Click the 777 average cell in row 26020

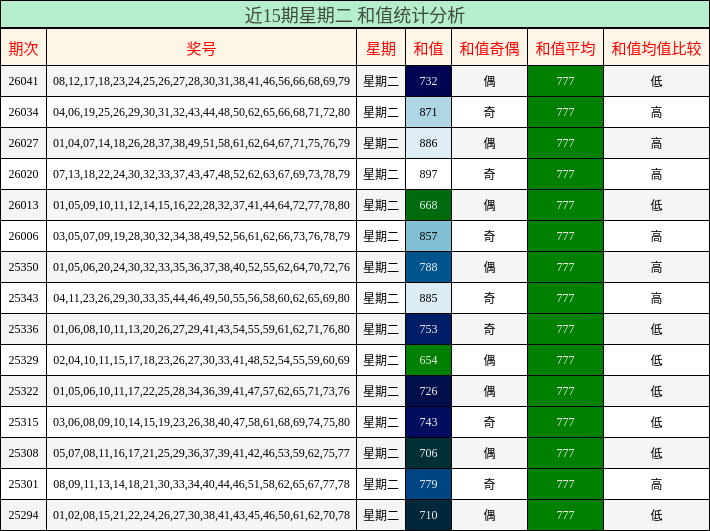coord(566,174)
